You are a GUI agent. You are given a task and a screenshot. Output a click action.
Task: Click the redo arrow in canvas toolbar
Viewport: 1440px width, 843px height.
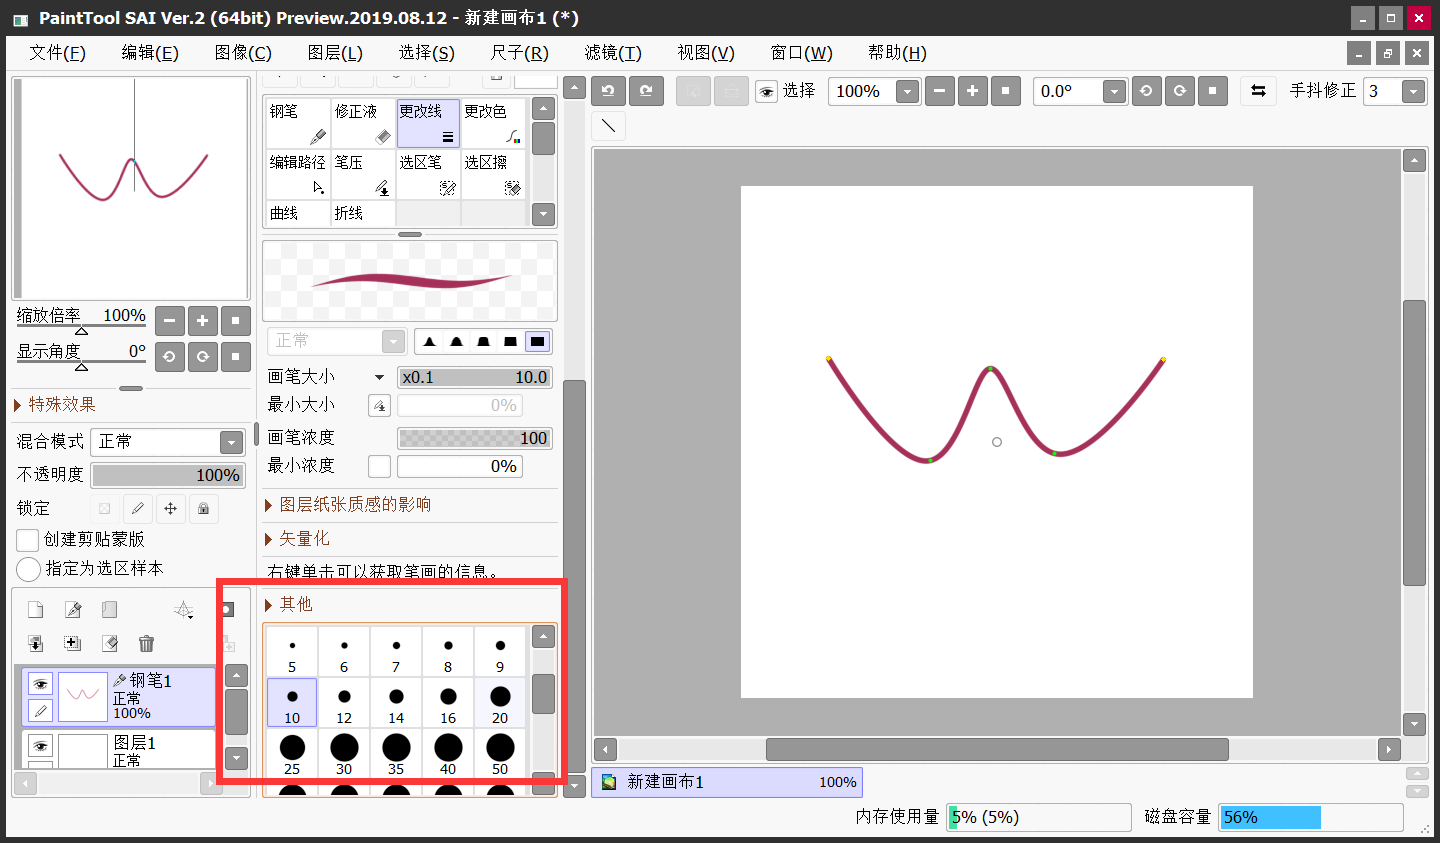[x=646, y=91]
